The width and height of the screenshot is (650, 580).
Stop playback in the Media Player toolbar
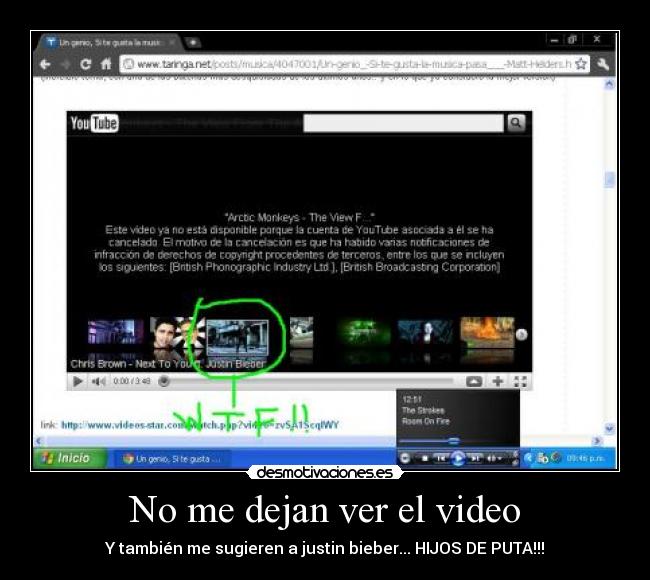click(x=425, y=459)
